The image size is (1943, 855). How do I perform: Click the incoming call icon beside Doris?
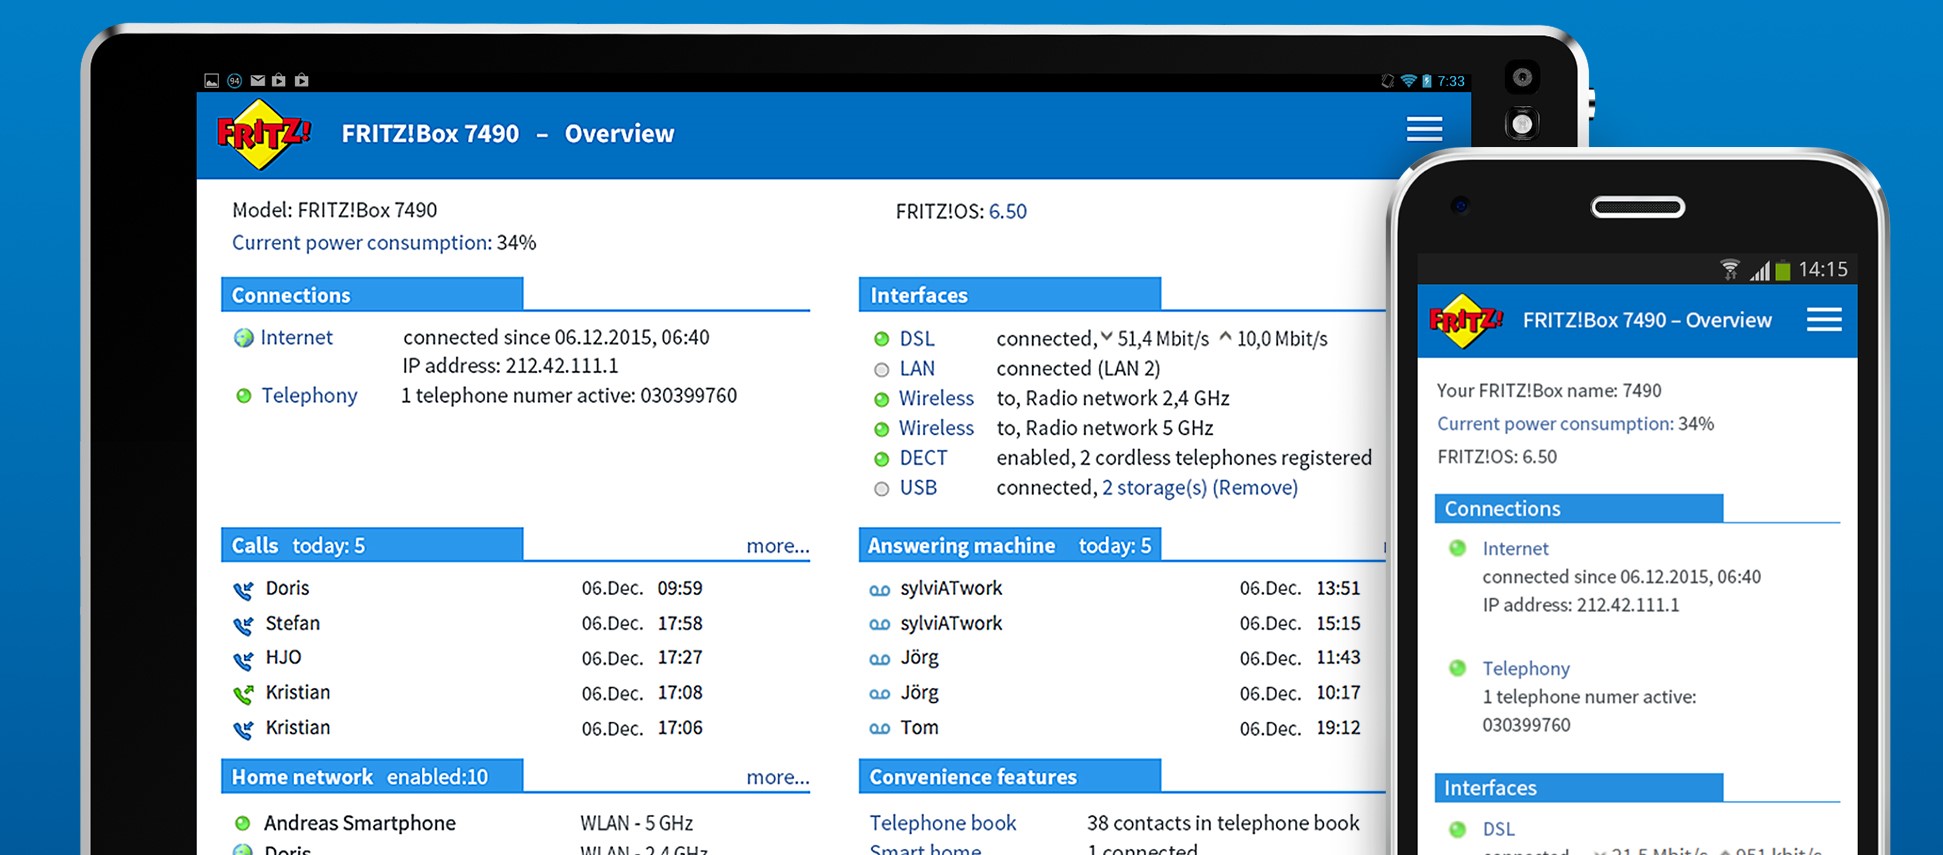pyautogui.click(x=243, y=590)
